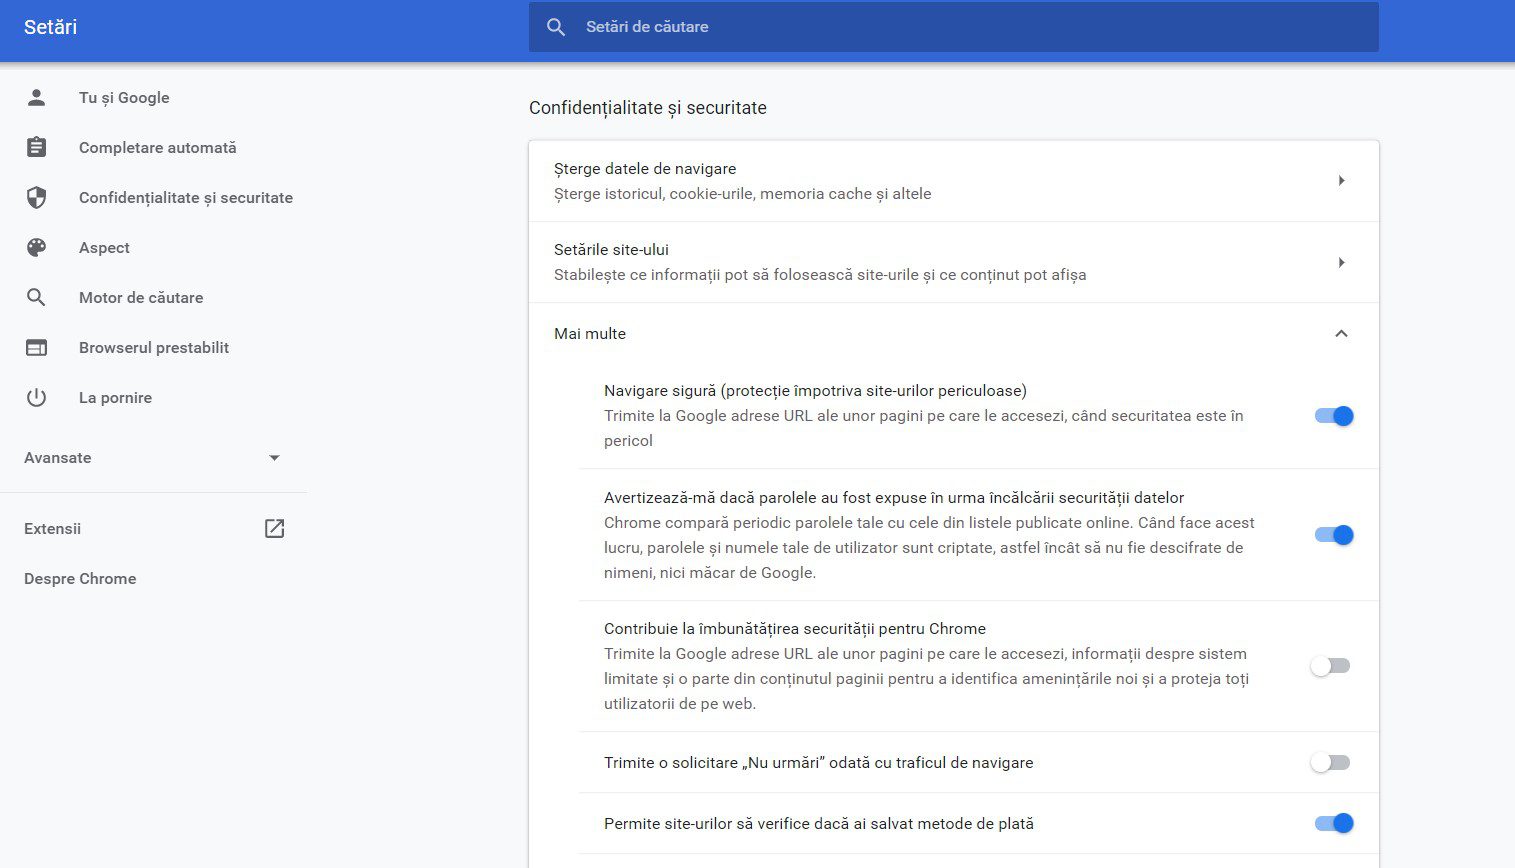Click the external link icon next to Extensii

tap(274, 528)
